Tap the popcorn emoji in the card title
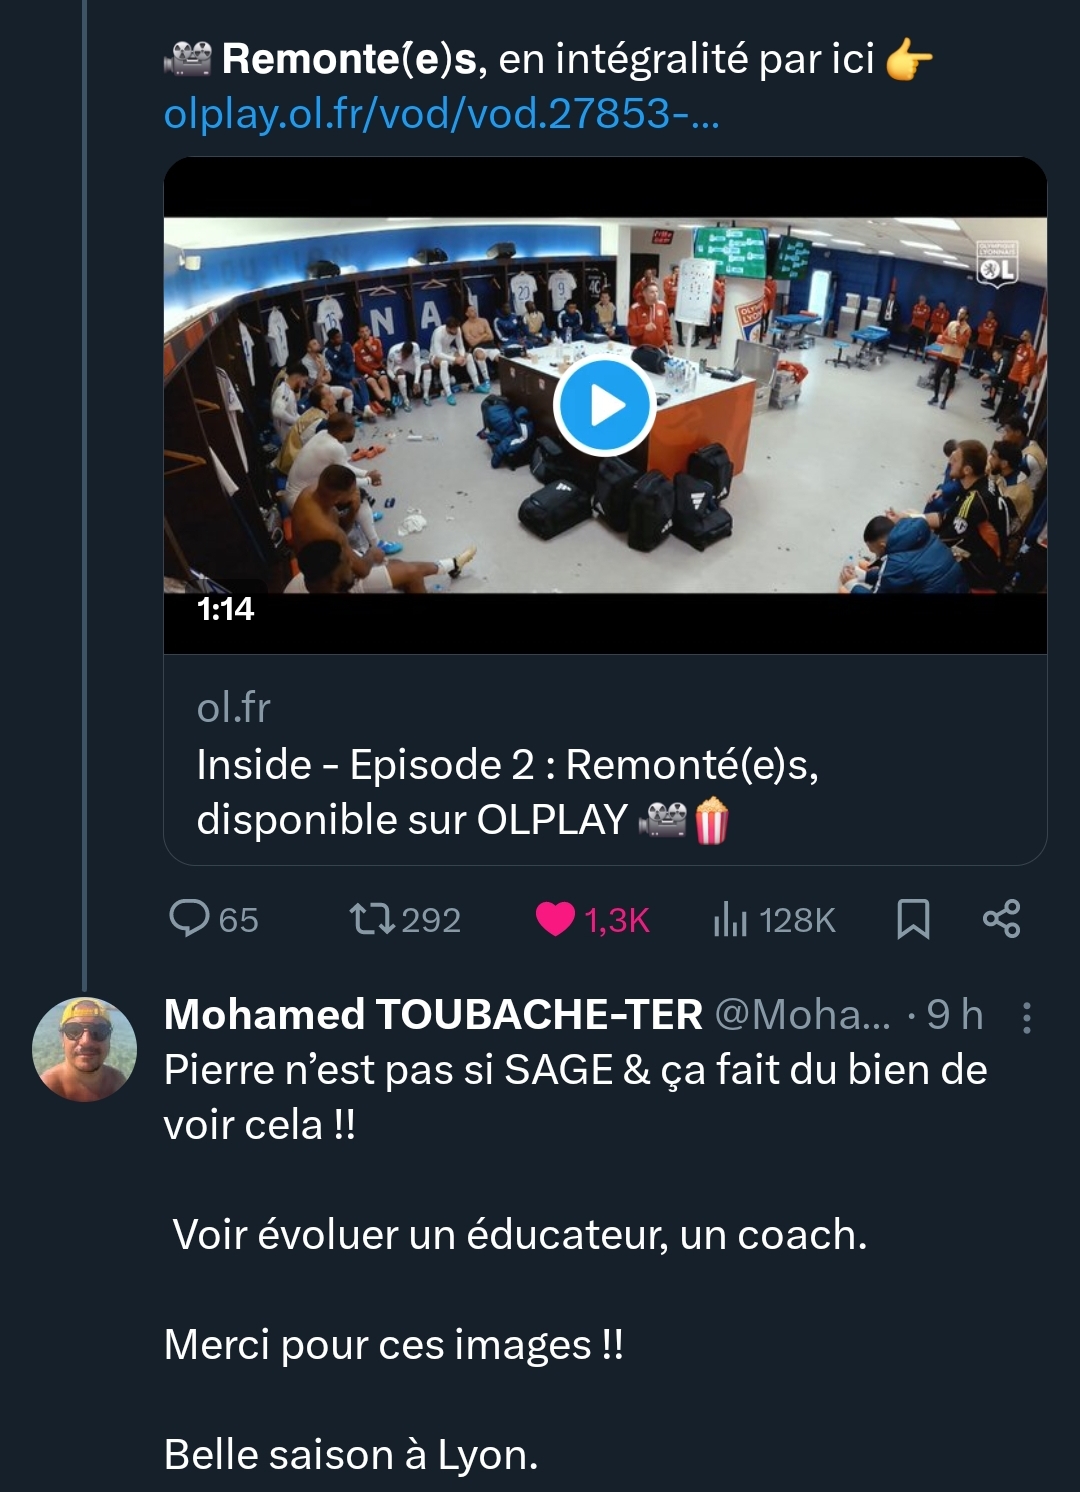 [x=712, y=821]
